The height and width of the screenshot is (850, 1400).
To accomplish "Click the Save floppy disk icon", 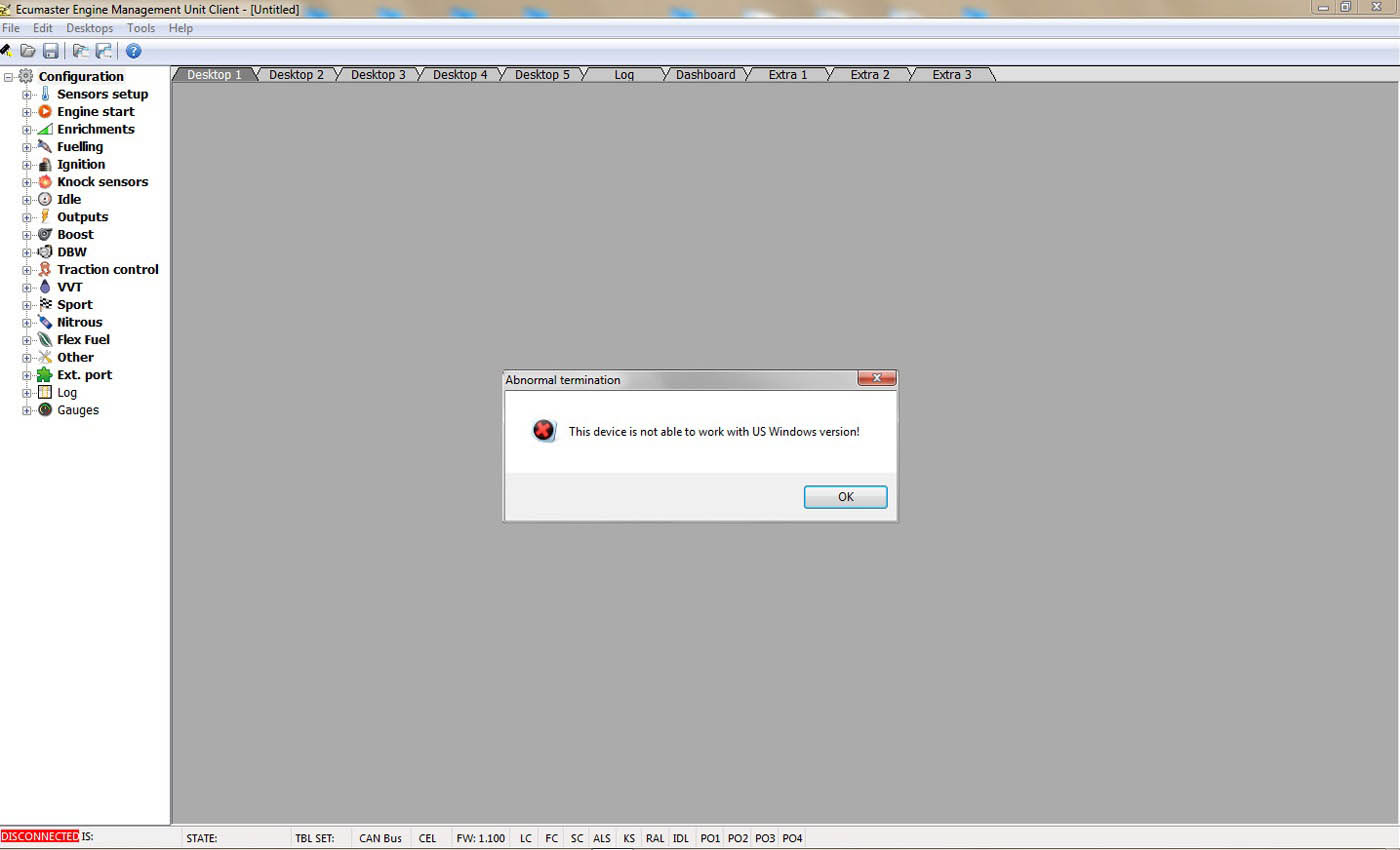I will tap(50, 50).
